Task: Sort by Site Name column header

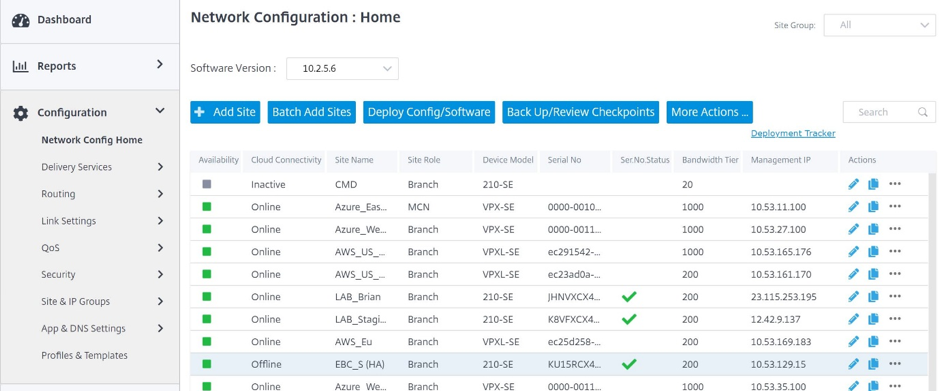Action: coord(354,160)
